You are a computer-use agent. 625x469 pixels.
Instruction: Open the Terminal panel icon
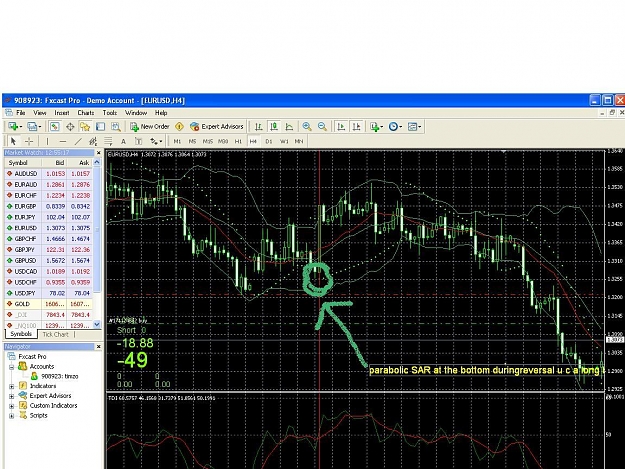(x=100, y=127)
